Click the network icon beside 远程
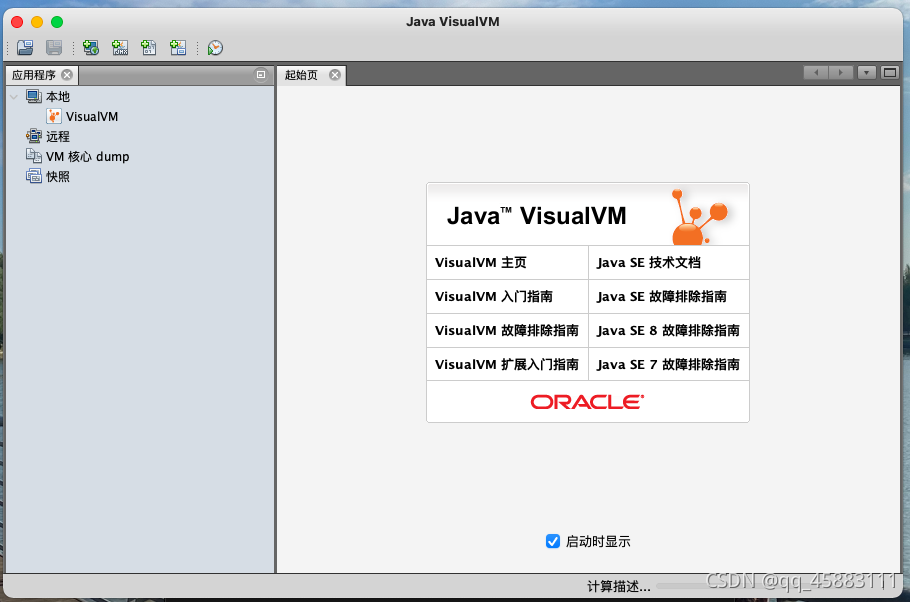 click(x=34, y=136)
